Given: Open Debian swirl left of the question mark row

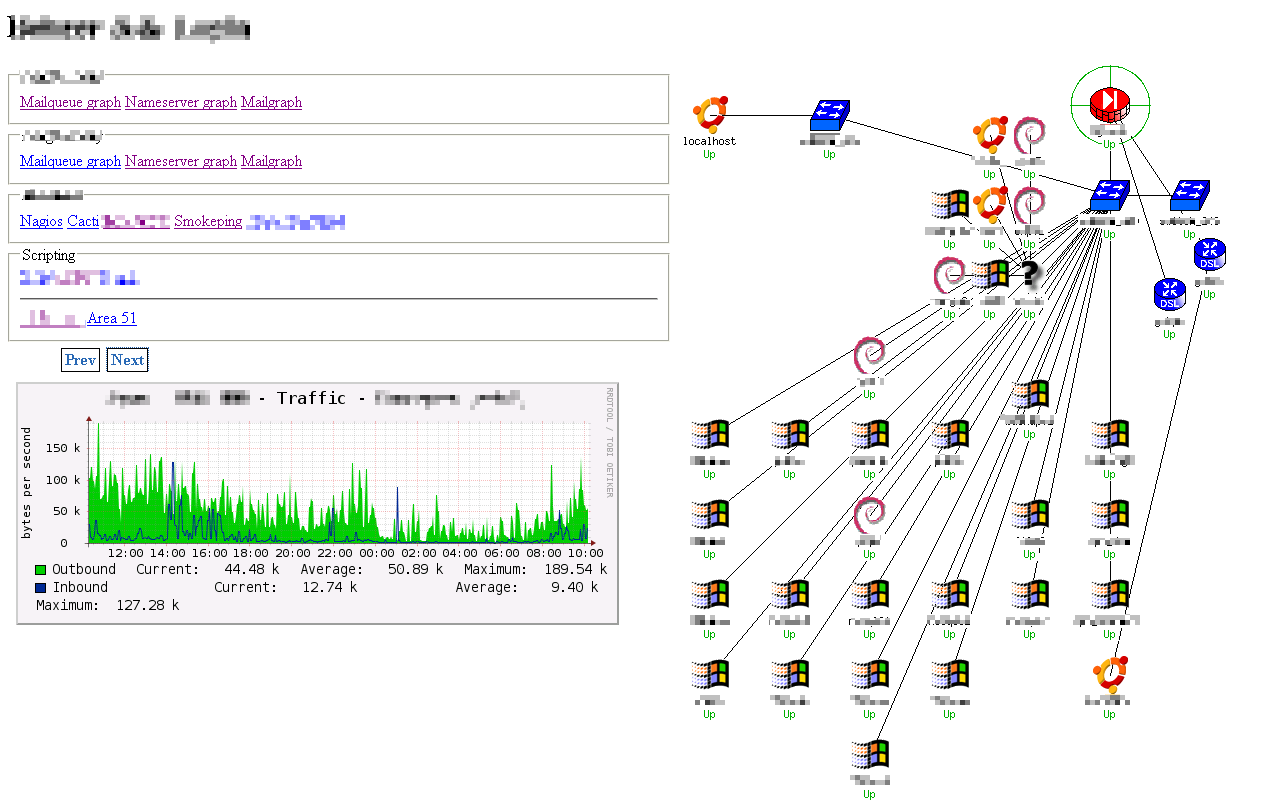Looking at the screenshot, I should point(949,275).
